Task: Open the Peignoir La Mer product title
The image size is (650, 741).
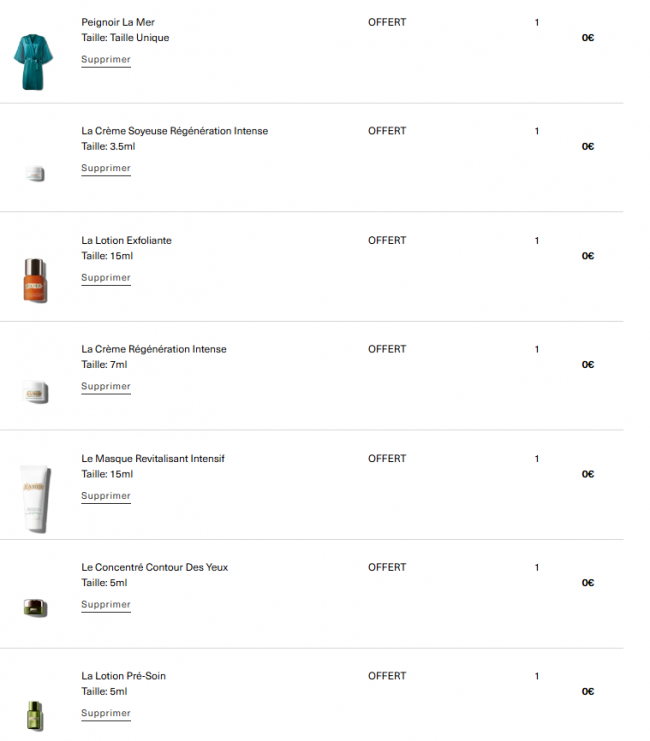Action: pos(118,22)
